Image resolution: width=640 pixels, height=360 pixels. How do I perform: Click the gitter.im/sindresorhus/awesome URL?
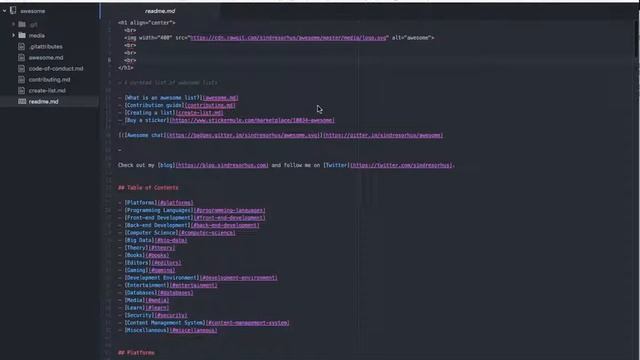(383, 135)
